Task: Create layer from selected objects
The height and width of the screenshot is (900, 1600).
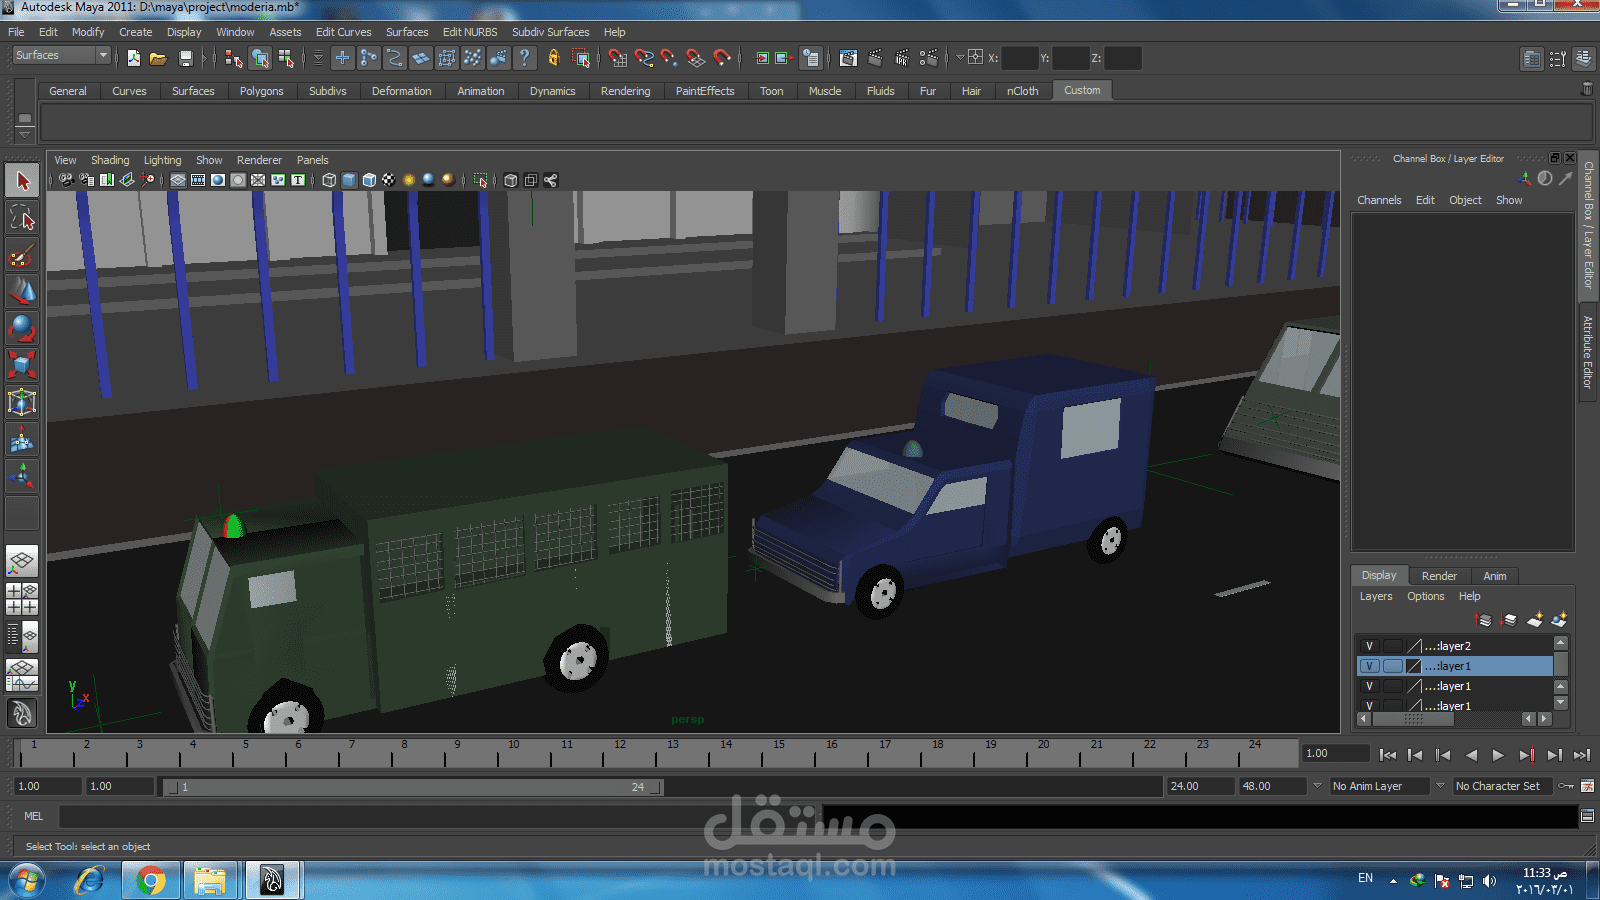Action: [1559, 620]
